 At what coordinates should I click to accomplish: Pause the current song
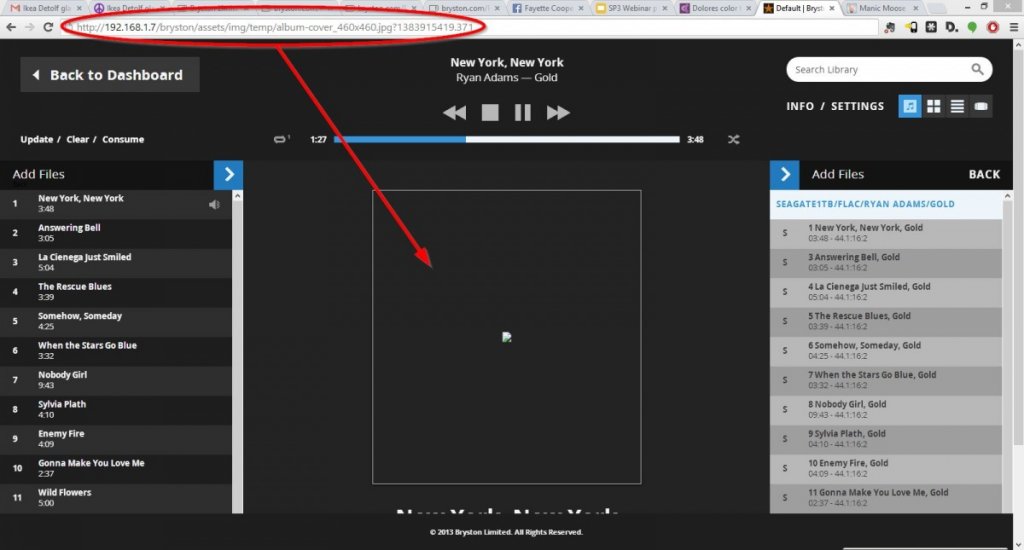(x=522, y=112)
